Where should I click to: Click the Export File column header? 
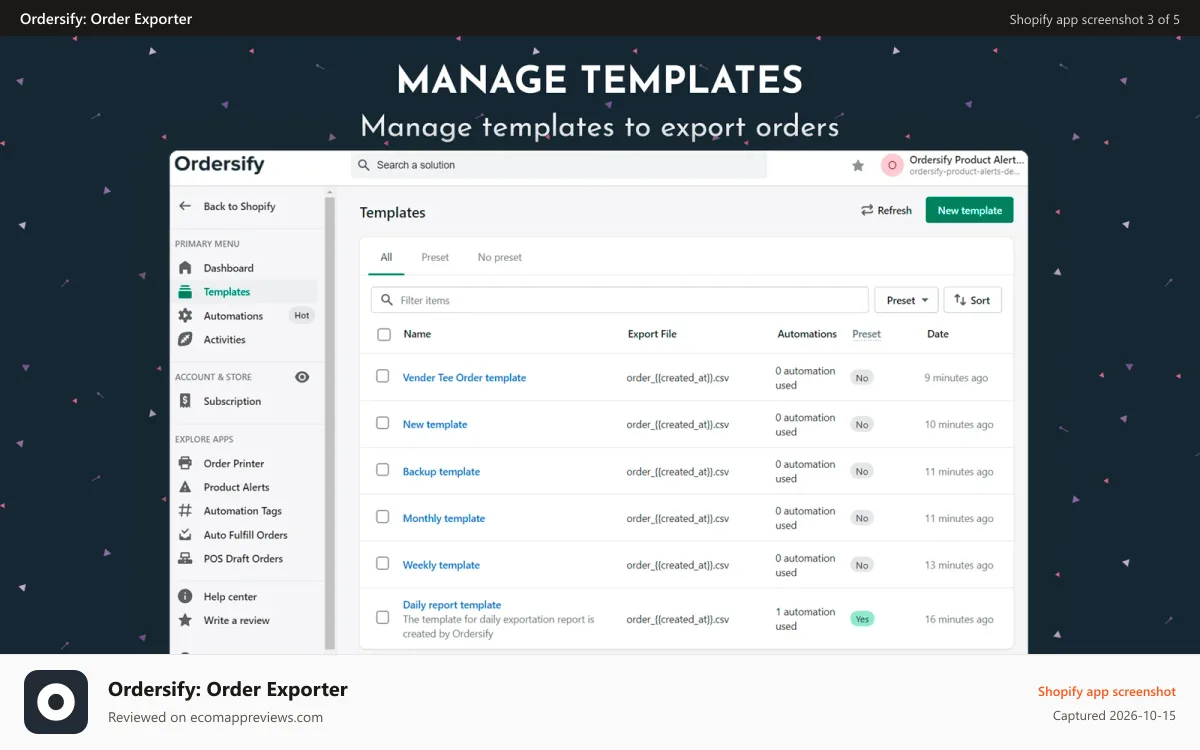point(652,334)
